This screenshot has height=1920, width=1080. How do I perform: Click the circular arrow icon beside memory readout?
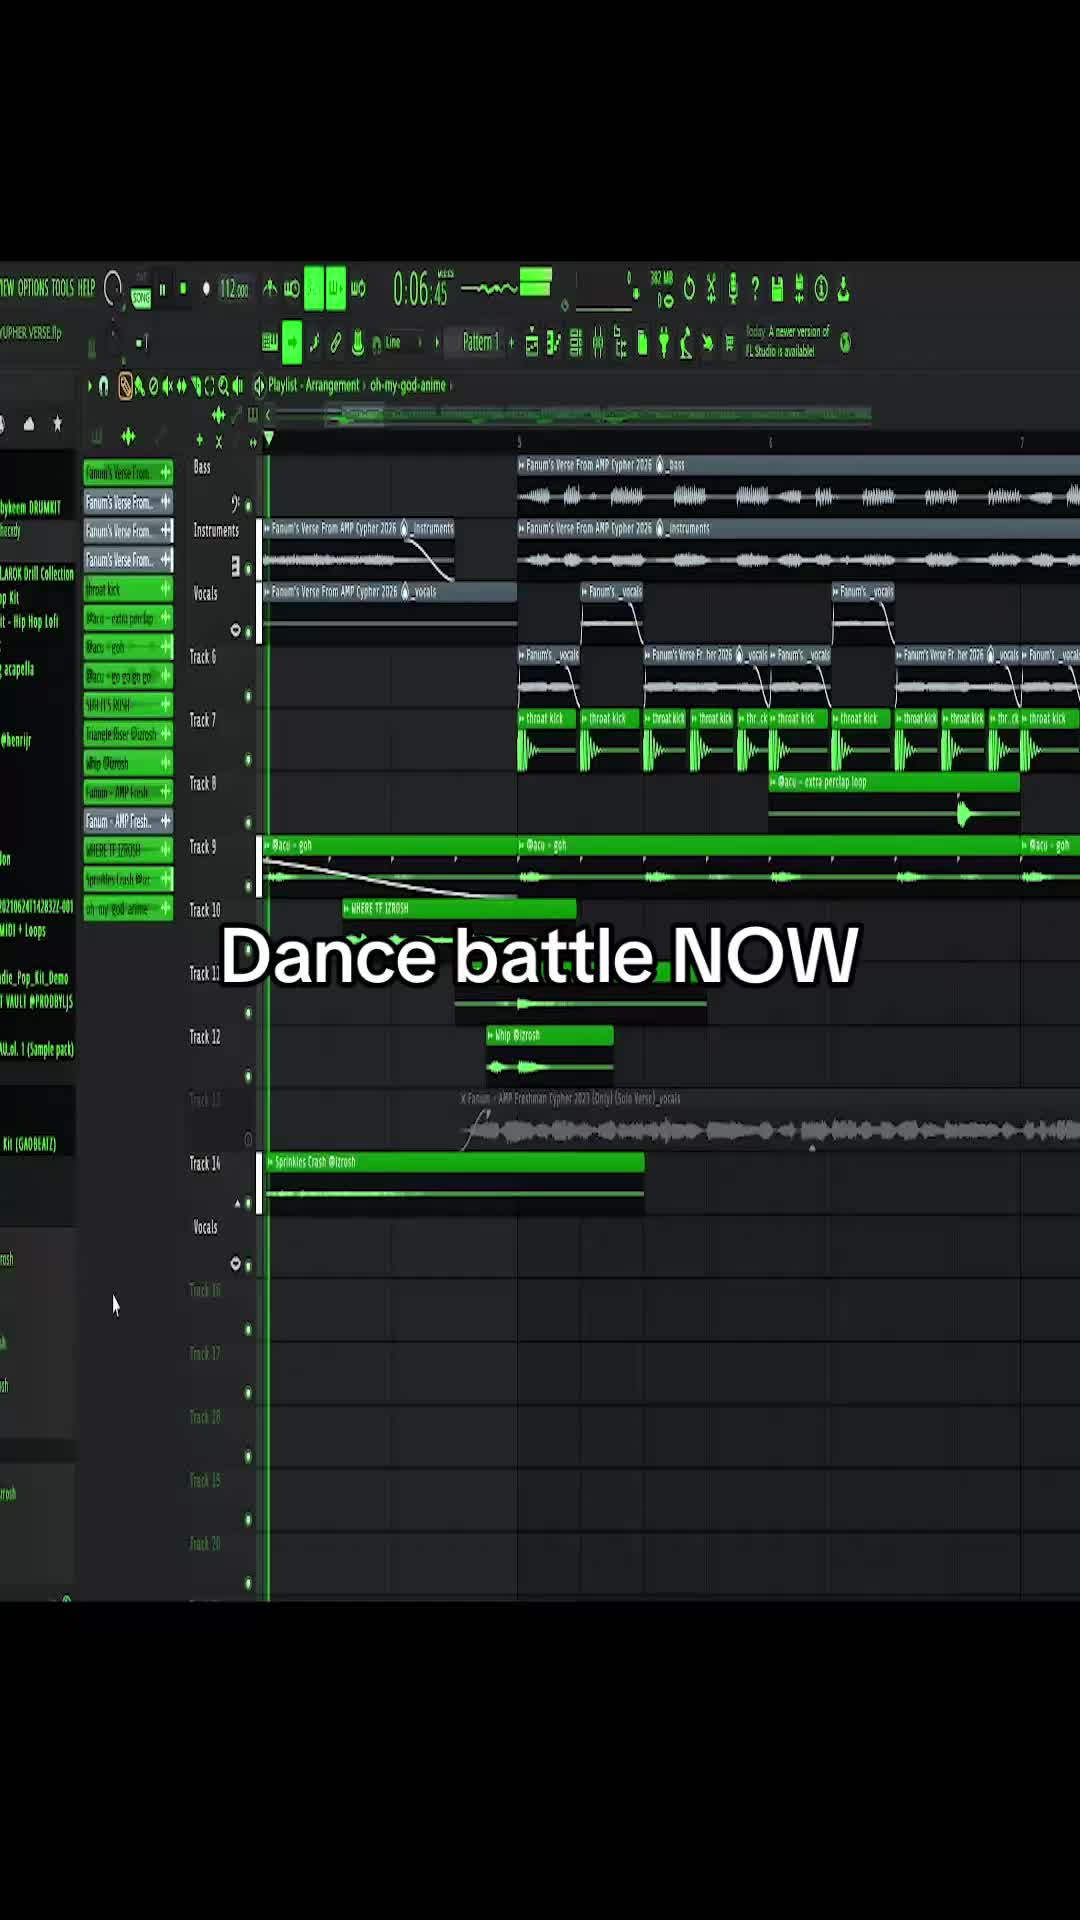pyautogui.click(x=689, y=289)
